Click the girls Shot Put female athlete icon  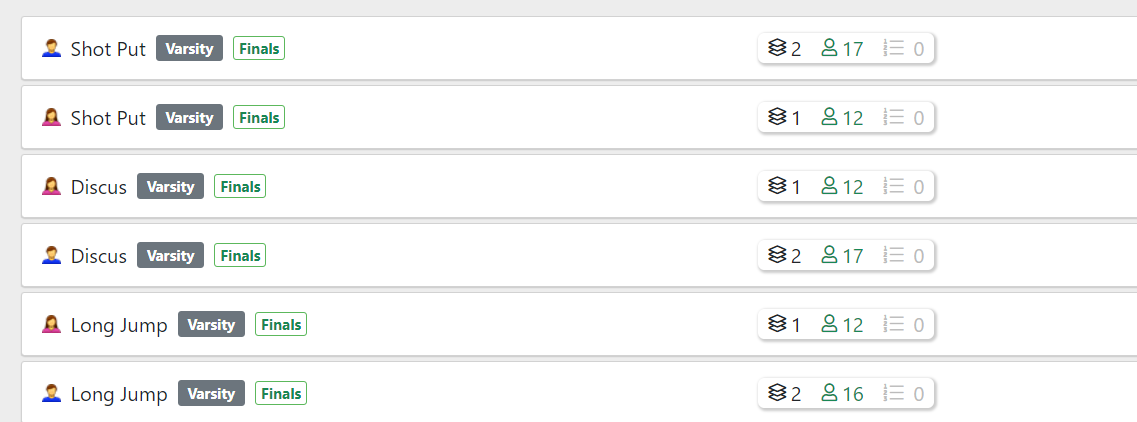pos(51,117)
